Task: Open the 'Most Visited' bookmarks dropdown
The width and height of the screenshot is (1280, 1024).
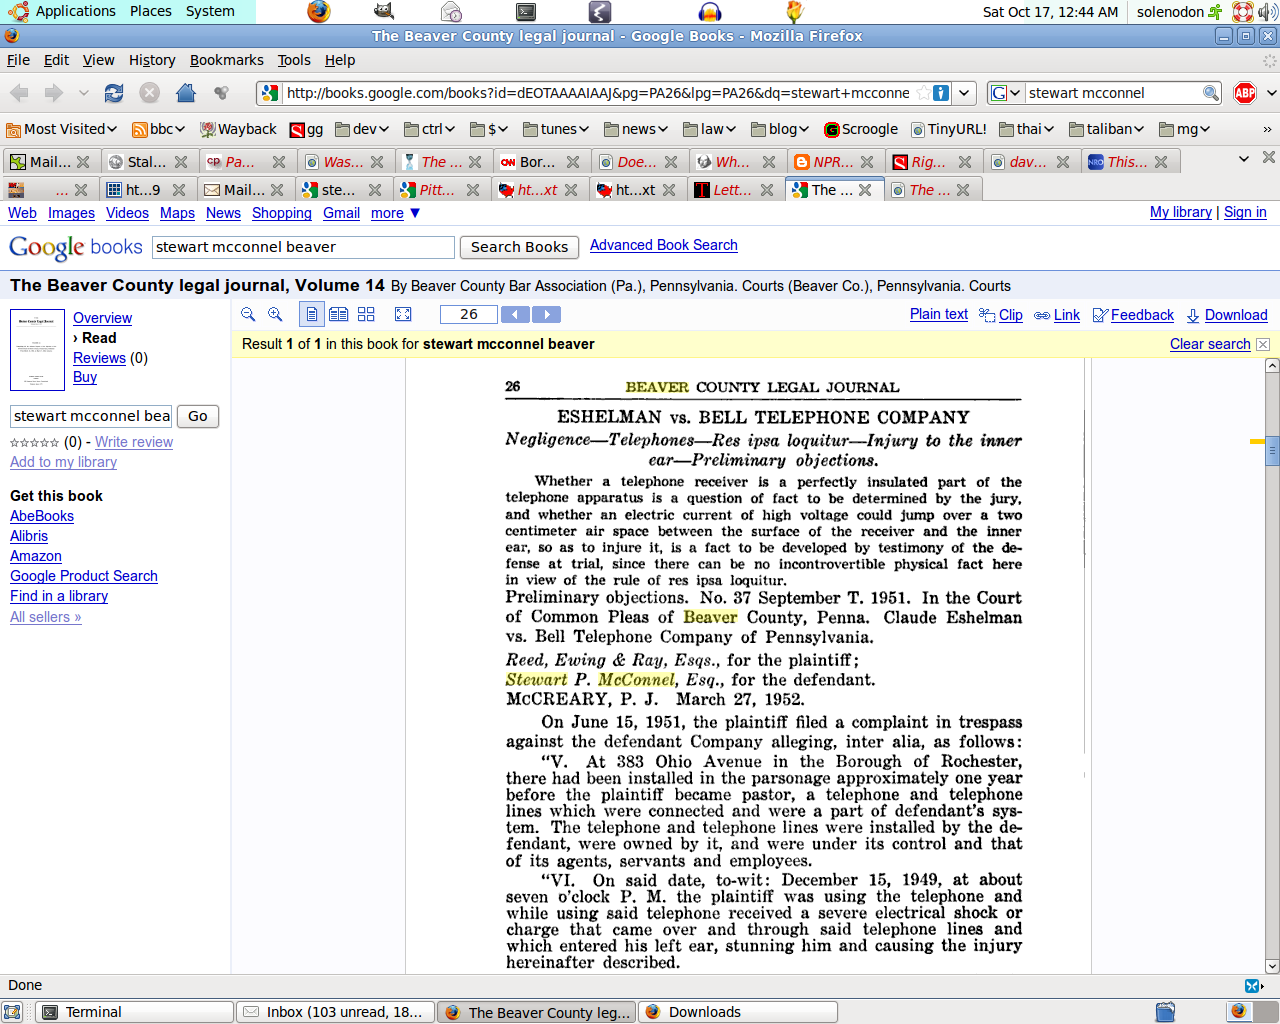Action: 62,129
